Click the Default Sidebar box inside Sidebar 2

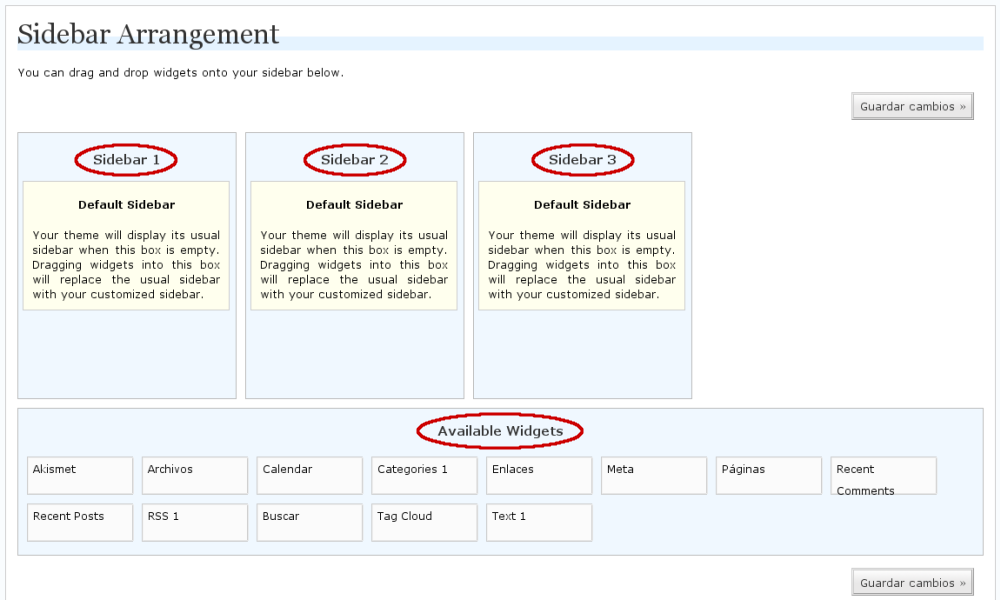(x=354, y=245)
